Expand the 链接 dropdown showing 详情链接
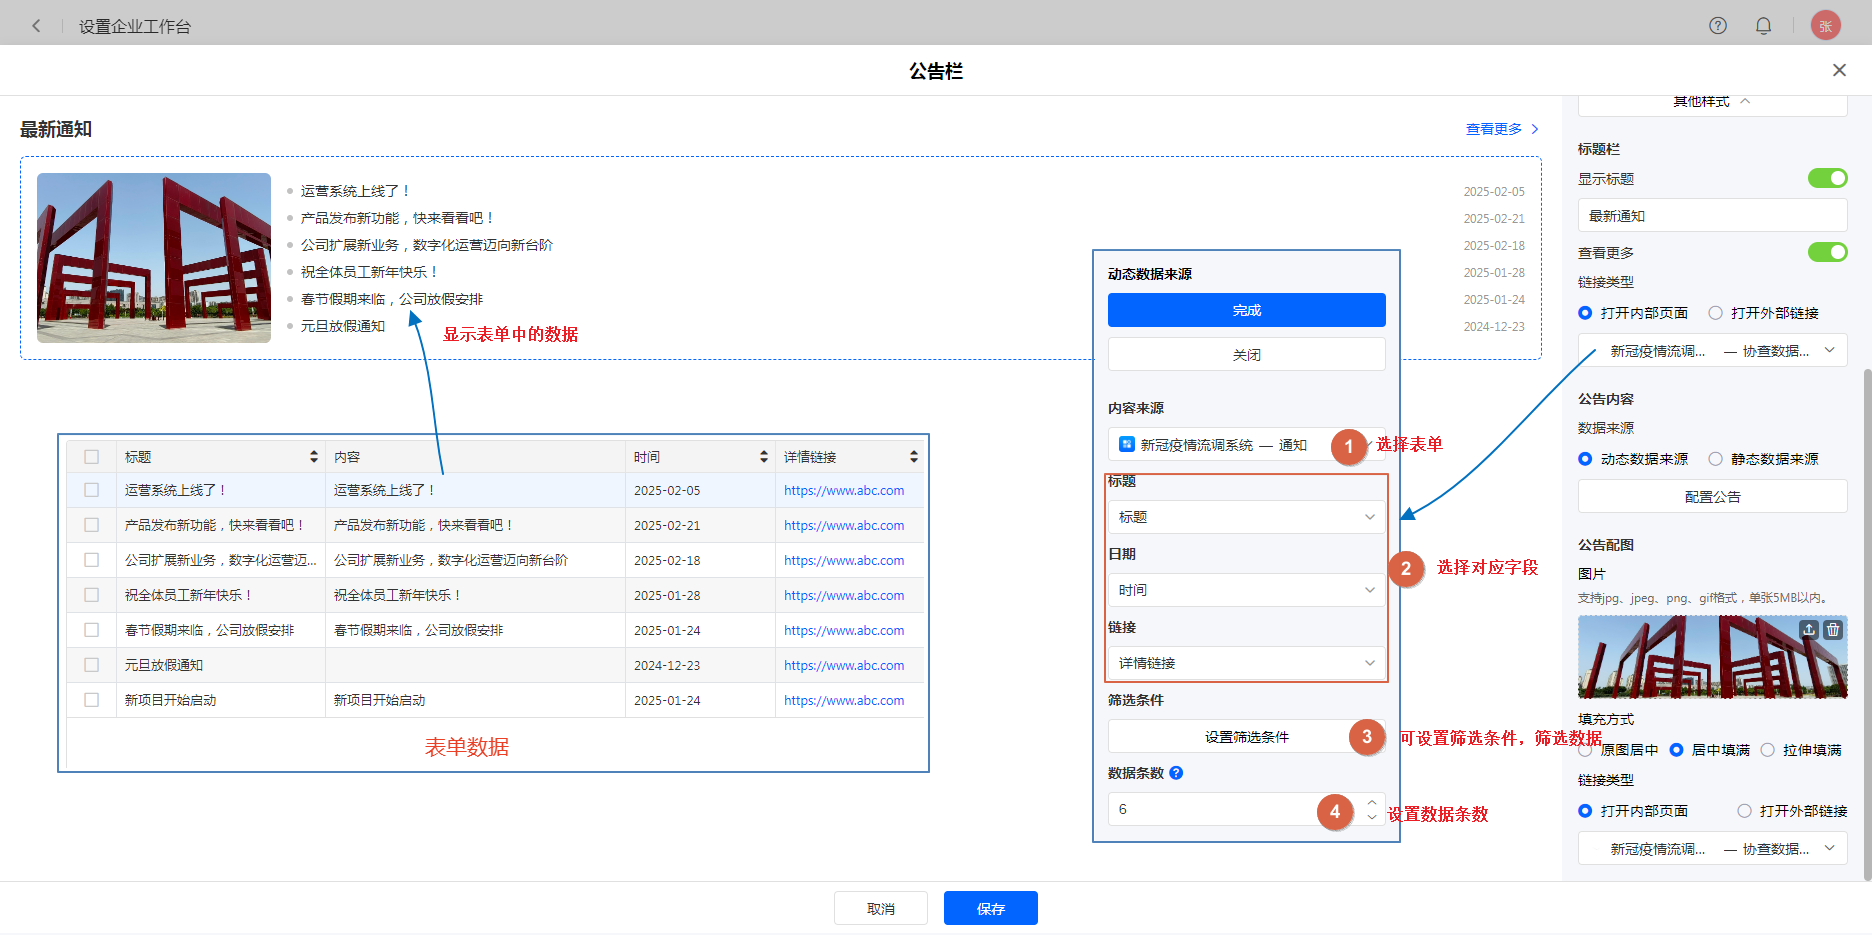This screenshot has width=1872, height=935. pyautogui.click(x=1246, y=663)
